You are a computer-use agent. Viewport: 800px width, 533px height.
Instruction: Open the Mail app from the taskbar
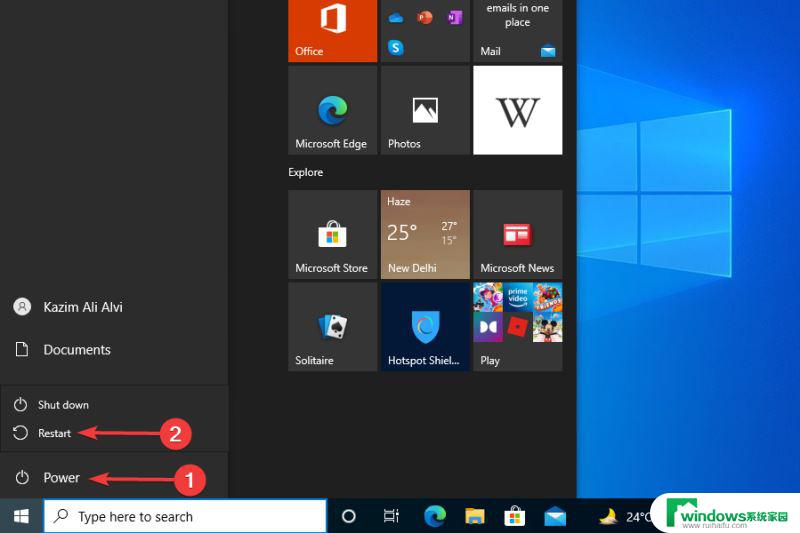point(555,516)
